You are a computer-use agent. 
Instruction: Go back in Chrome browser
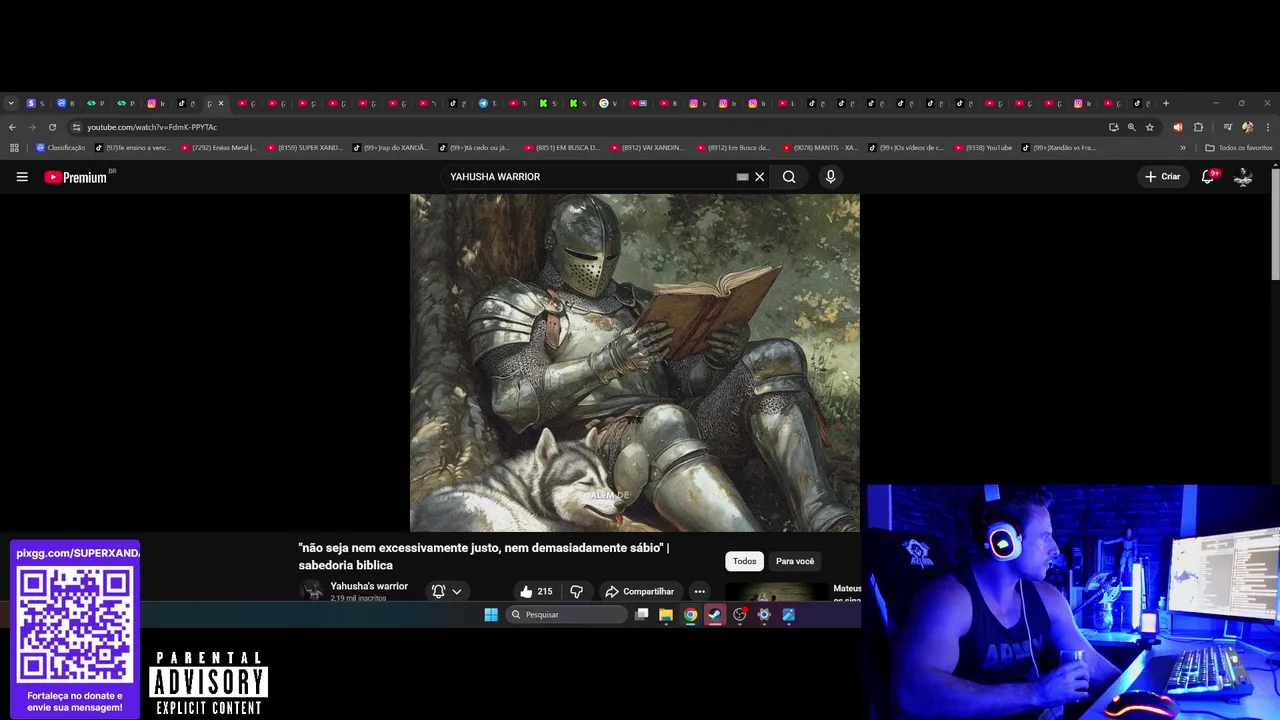point(12,127)
